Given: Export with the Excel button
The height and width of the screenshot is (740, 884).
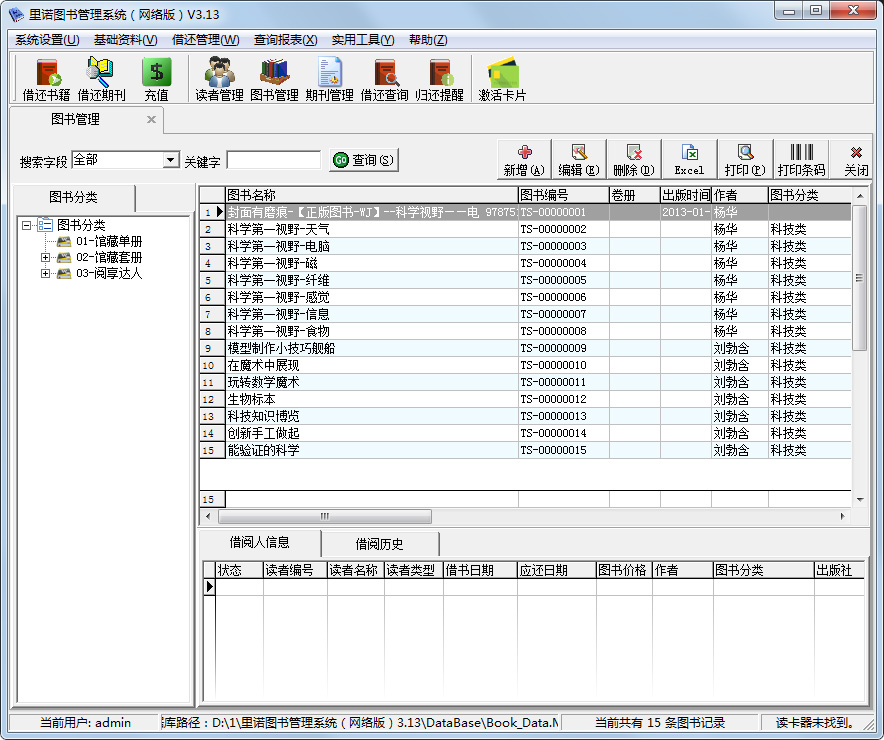Looking at the screenshot, I should click(x=689, y=159).
